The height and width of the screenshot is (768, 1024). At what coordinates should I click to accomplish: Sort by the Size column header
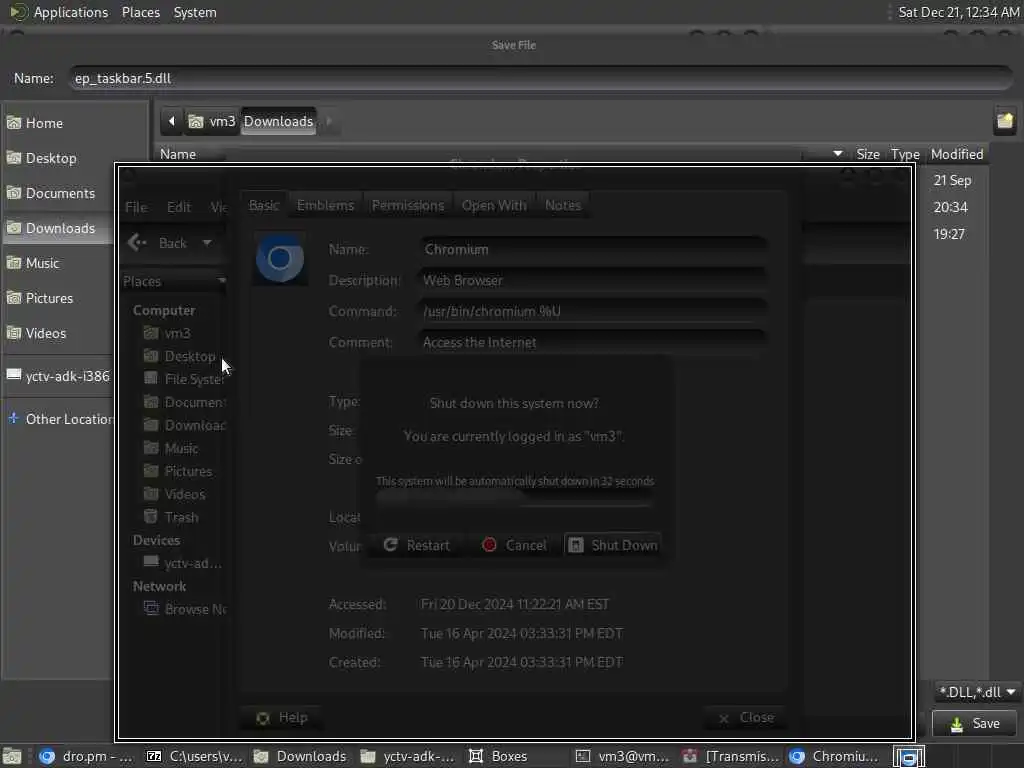tap(868, 154)
